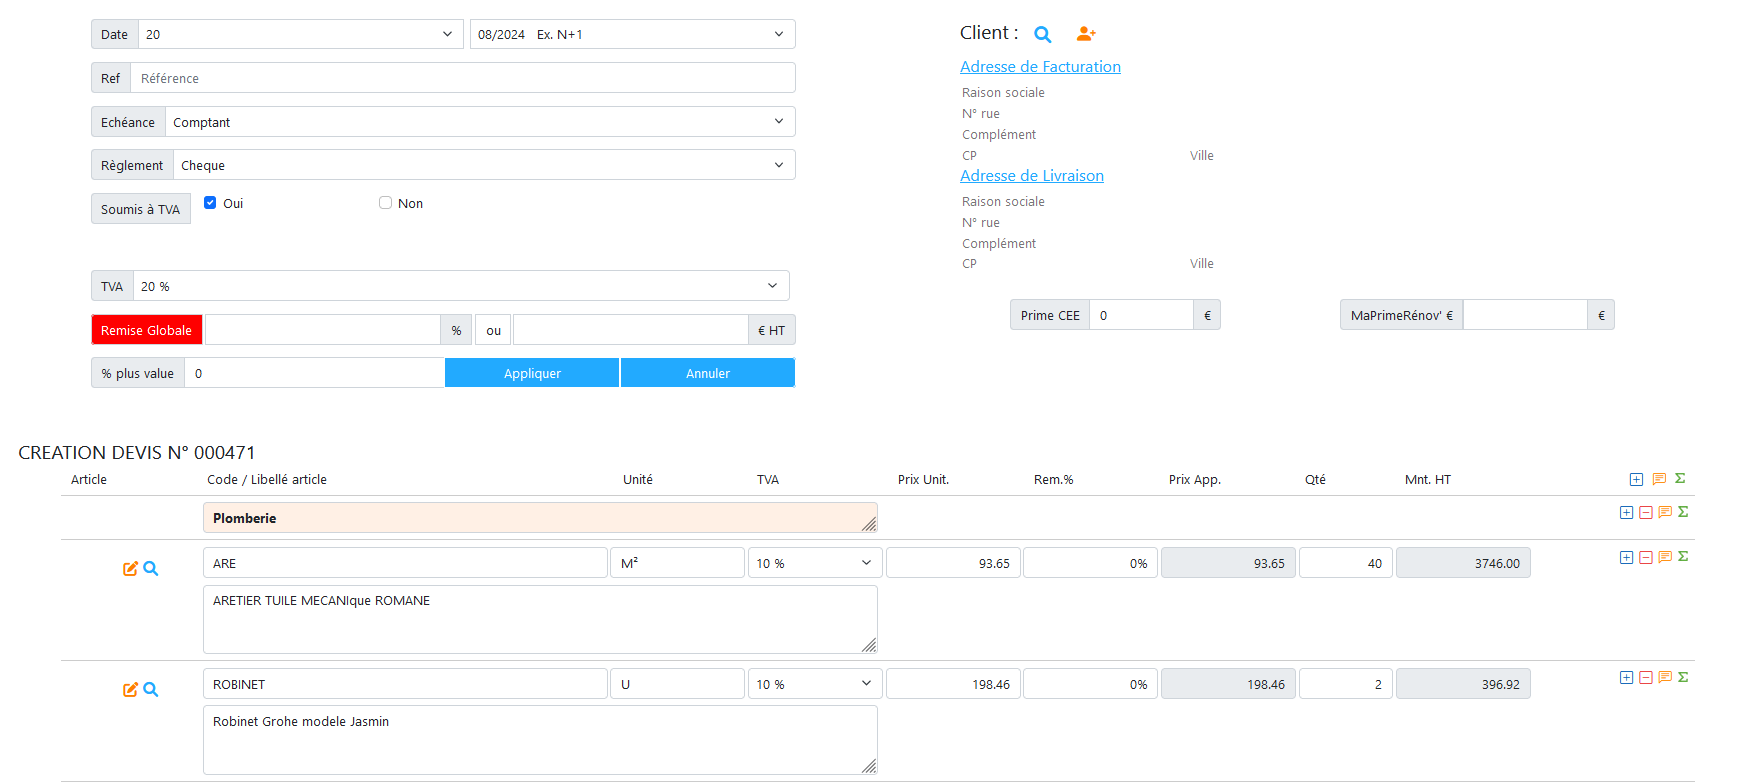
Task: Click the ROBINET quantity 2 field
Action: click(1346, 684)
